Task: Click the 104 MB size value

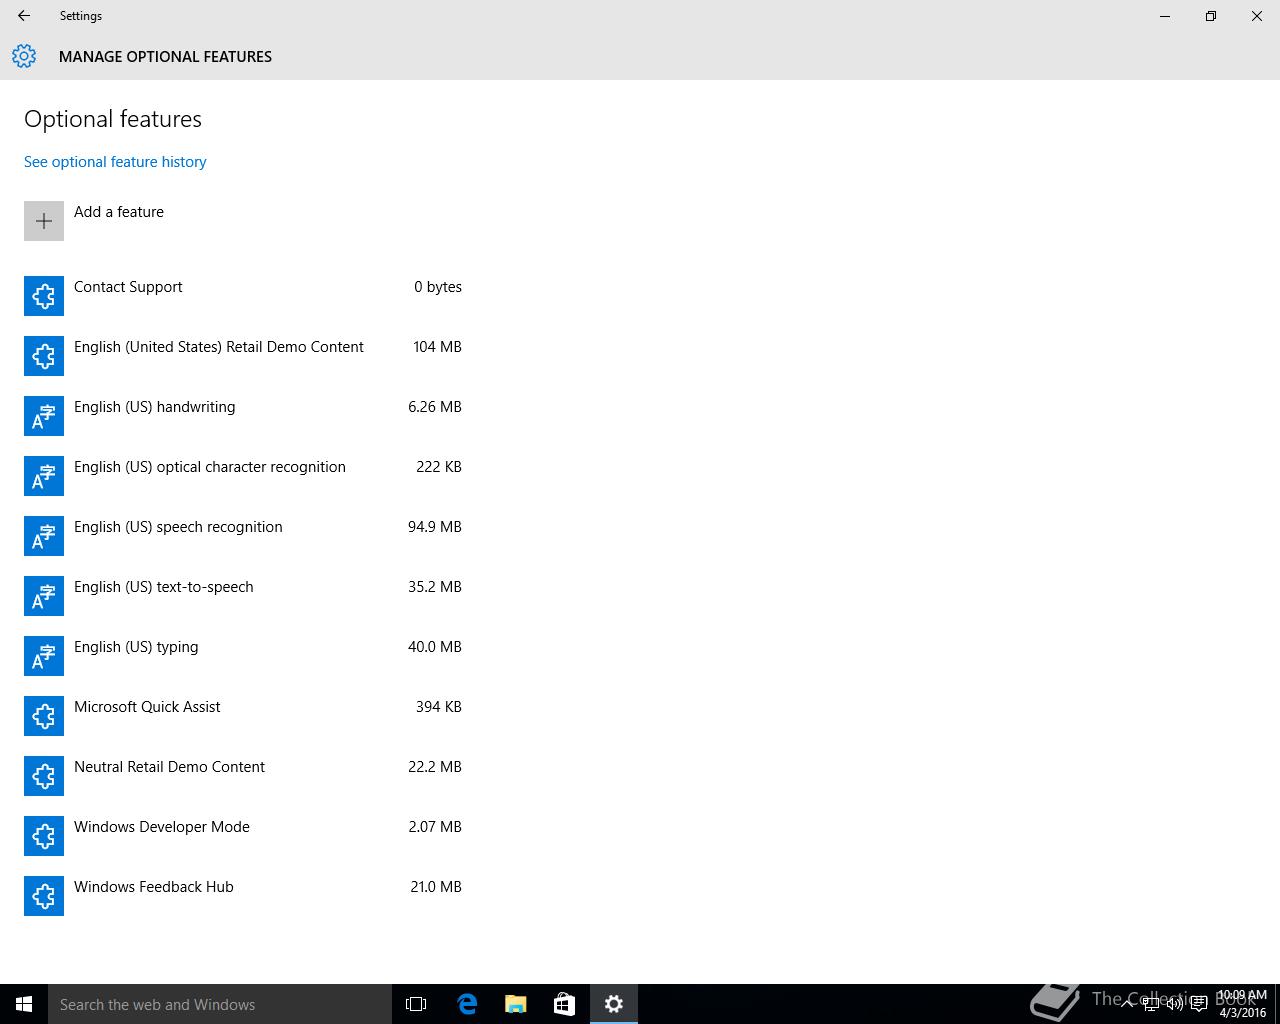Action: 437,347
